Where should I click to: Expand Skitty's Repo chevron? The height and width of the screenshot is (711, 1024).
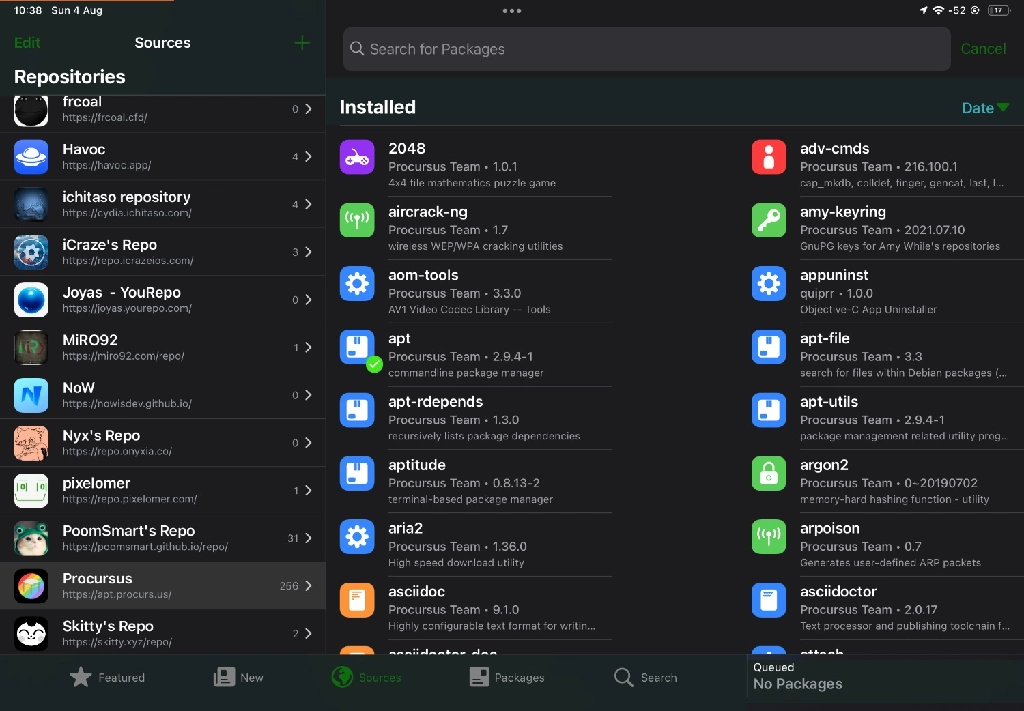308,633
